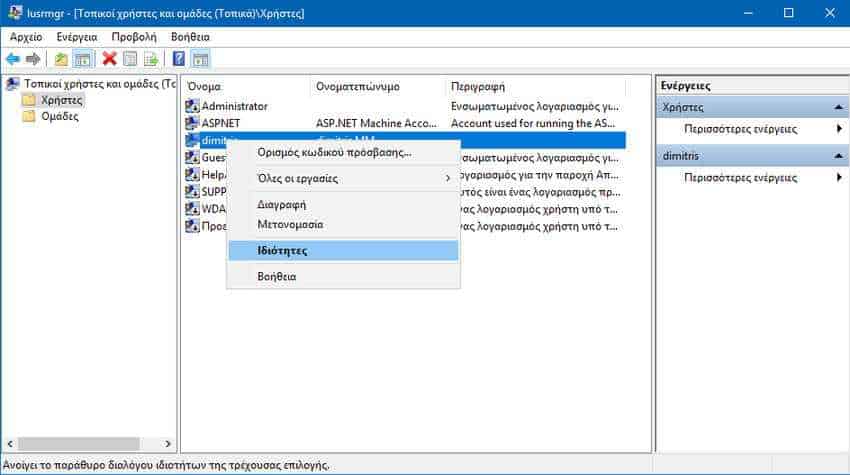Viewport: 850px width, 475px height.
Task: Click the Back arrow toolbar icon
Action: (x=12, y=59)
